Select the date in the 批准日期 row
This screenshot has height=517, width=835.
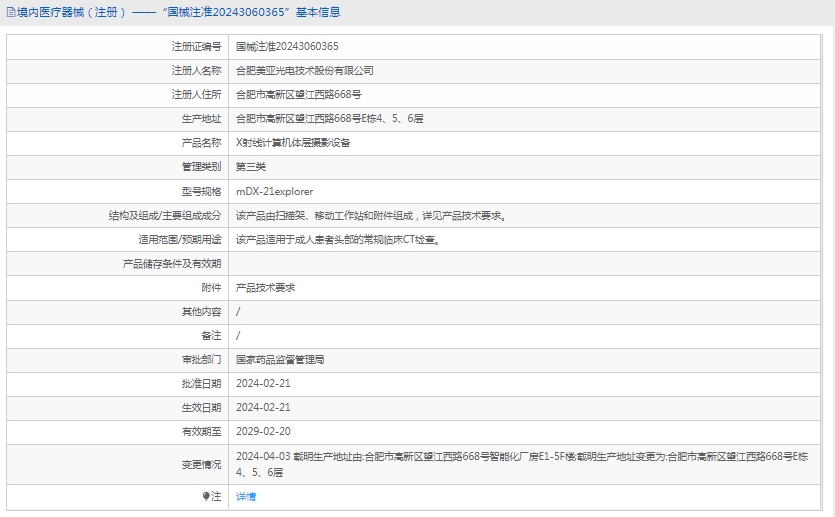pos(263,384)
